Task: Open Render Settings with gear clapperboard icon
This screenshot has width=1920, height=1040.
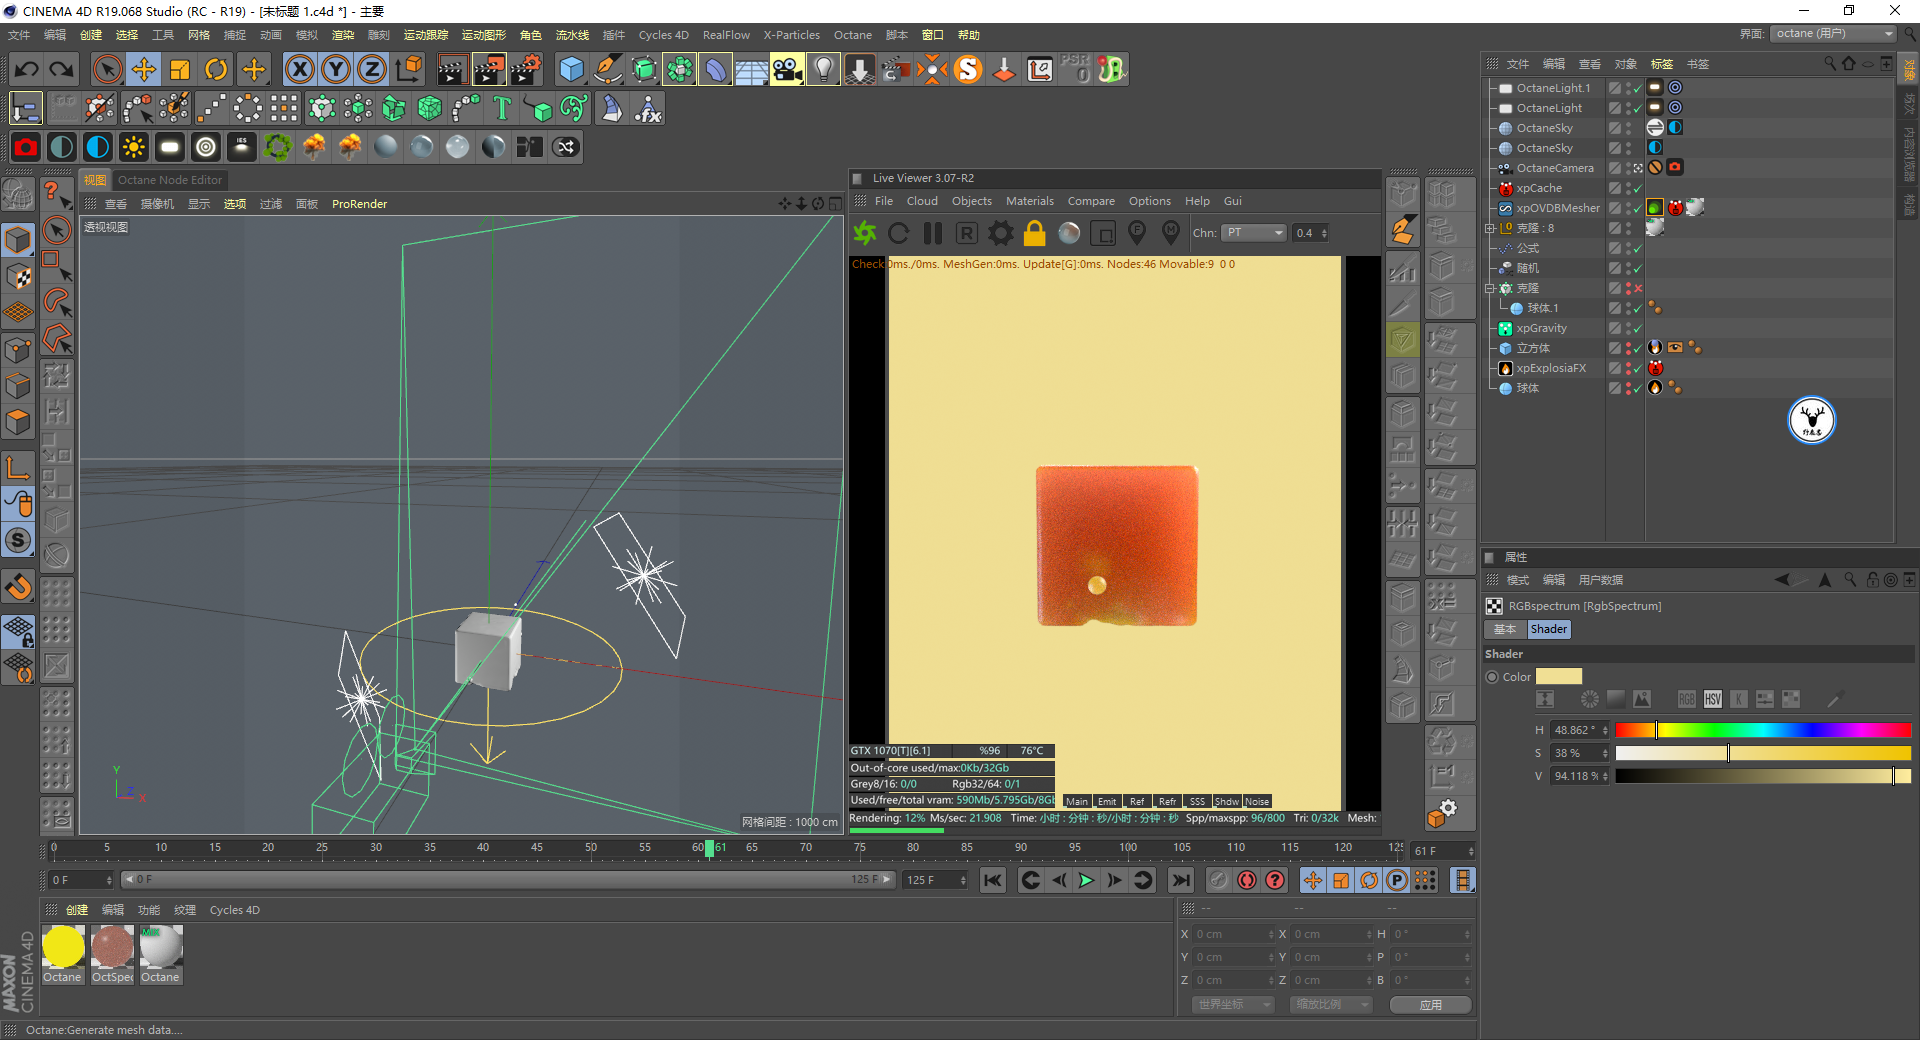Action: click(526, 69)
